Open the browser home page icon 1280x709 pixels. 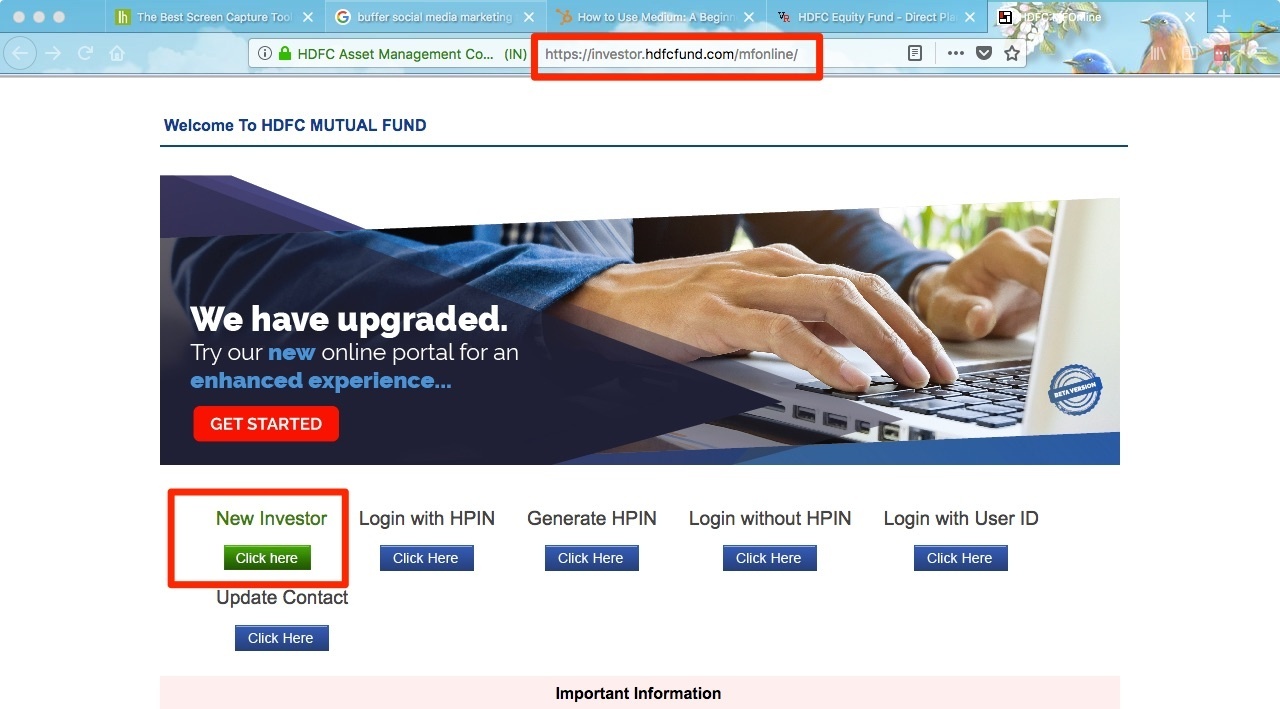coord(117,53)
